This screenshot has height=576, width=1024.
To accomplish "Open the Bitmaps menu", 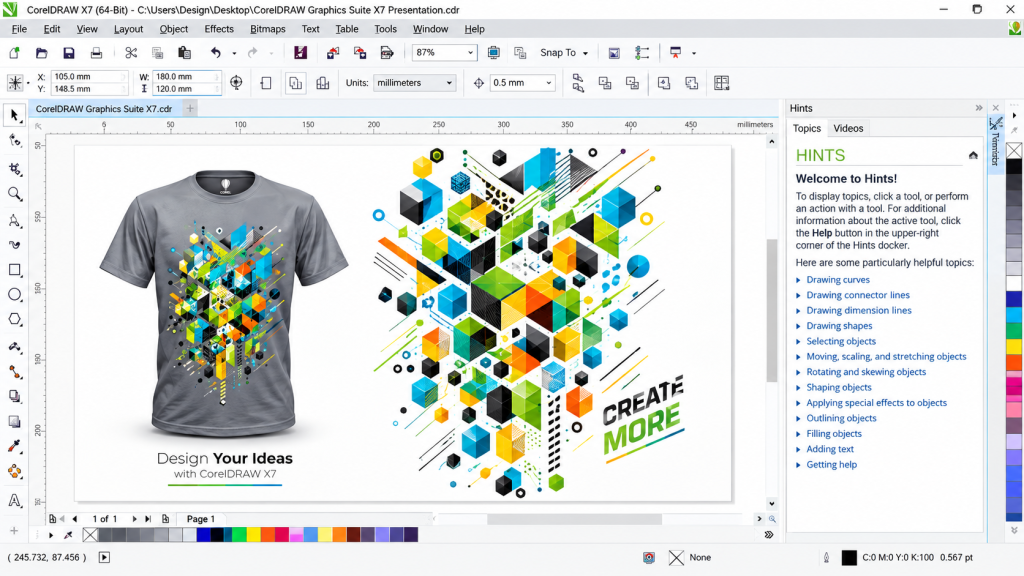I will click(x=268, y=29).
